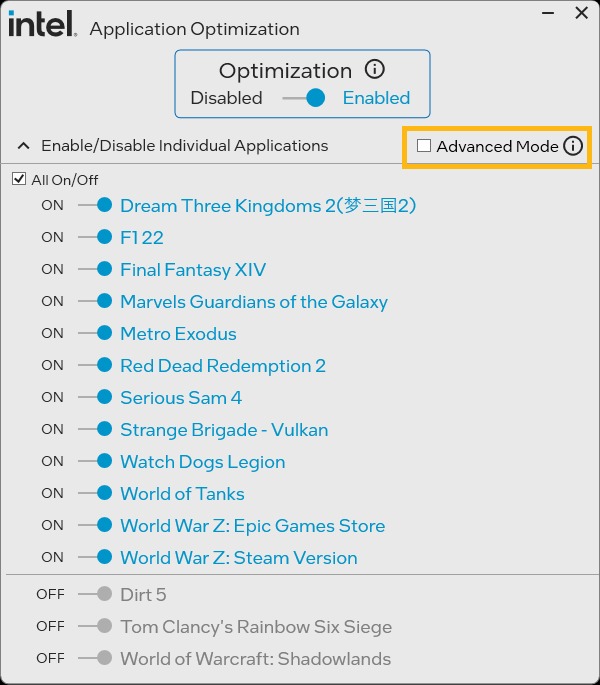Minimize the Application Optimization window

pos(547,13)
